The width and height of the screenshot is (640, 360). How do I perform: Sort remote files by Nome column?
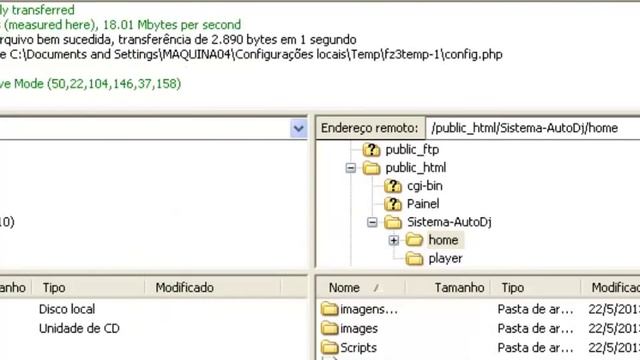pyautogui.click(x=361, y=288)
